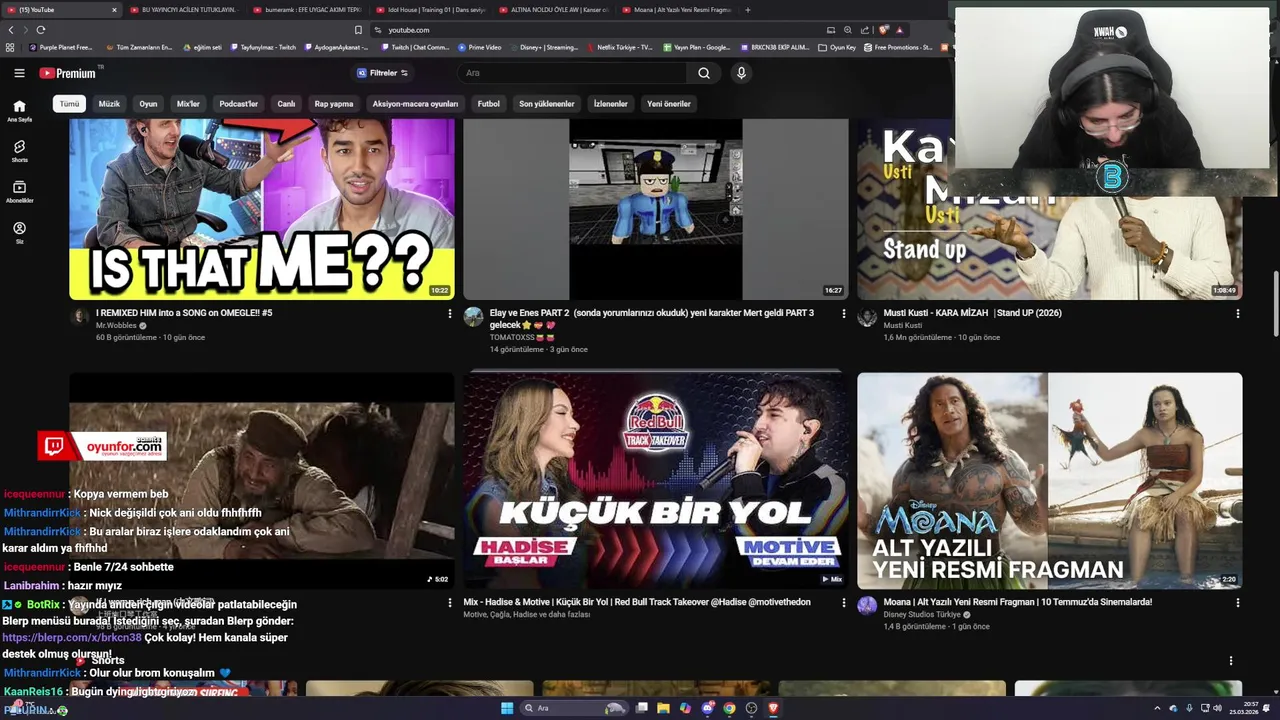
Task: Select the Müzik filter chip
Action: (109, 104)
